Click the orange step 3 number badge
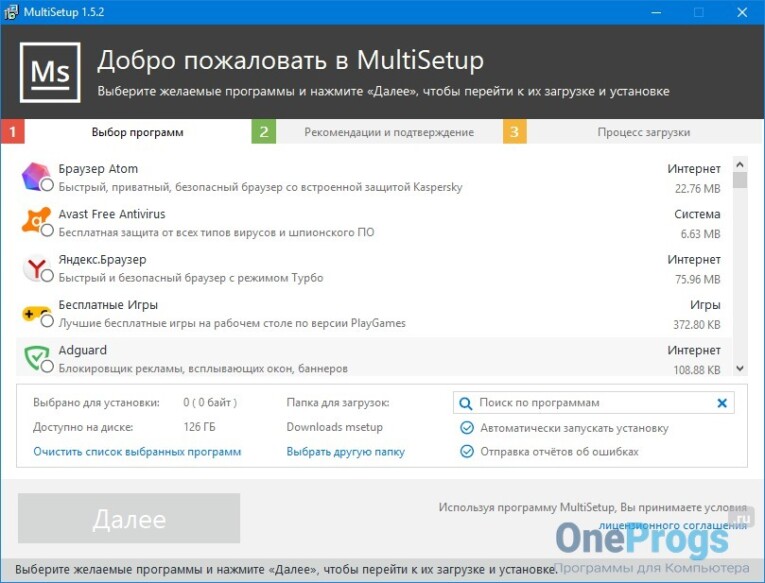The height and width of the screenshot is (583, 765). (x=515, y=132)
